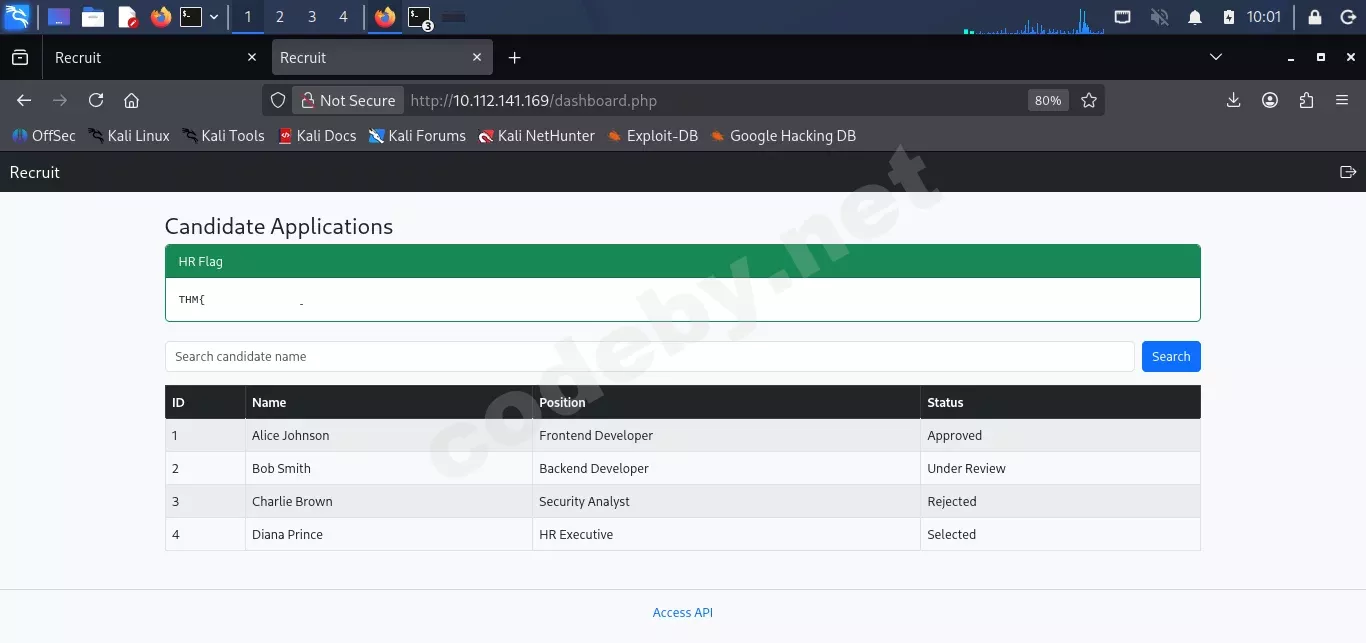View the Not Secure connection info
The width and height of the screenshot is (1366, 643).
348,100
